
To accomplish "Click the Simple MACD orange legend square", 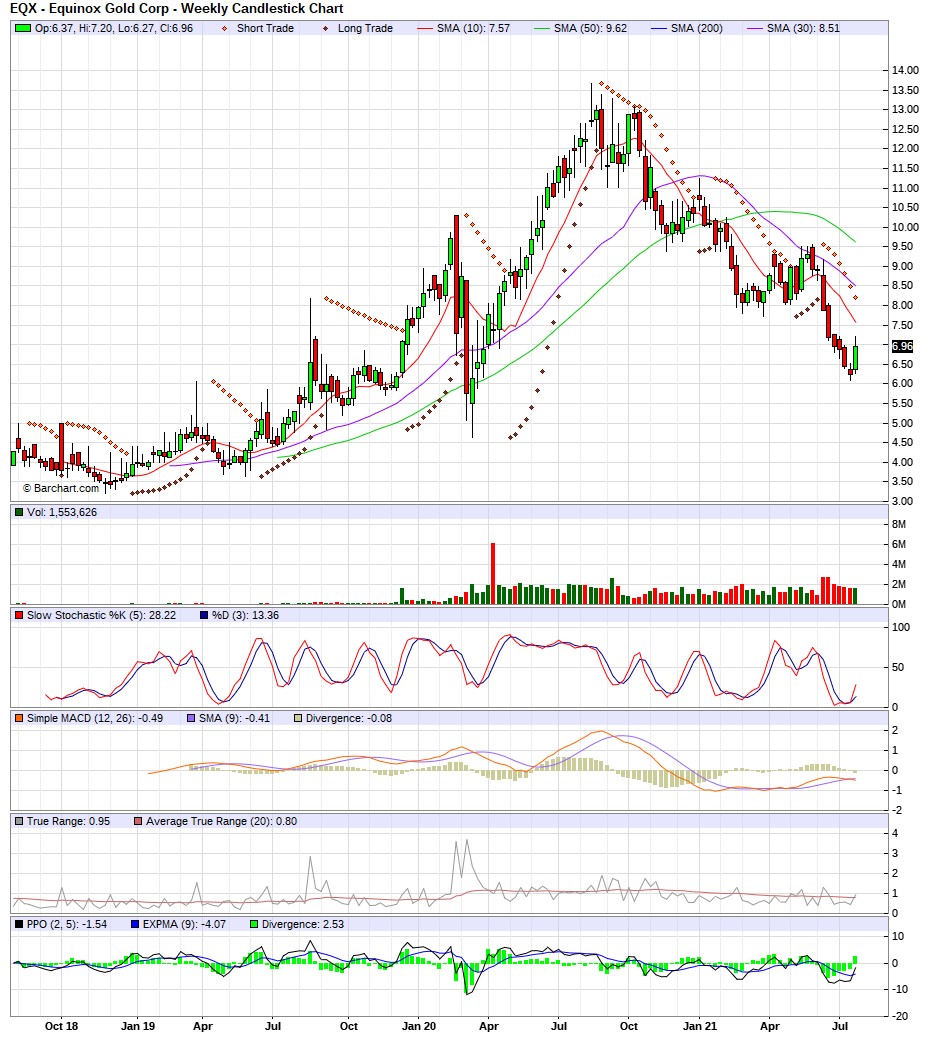I will pos(19,719).
